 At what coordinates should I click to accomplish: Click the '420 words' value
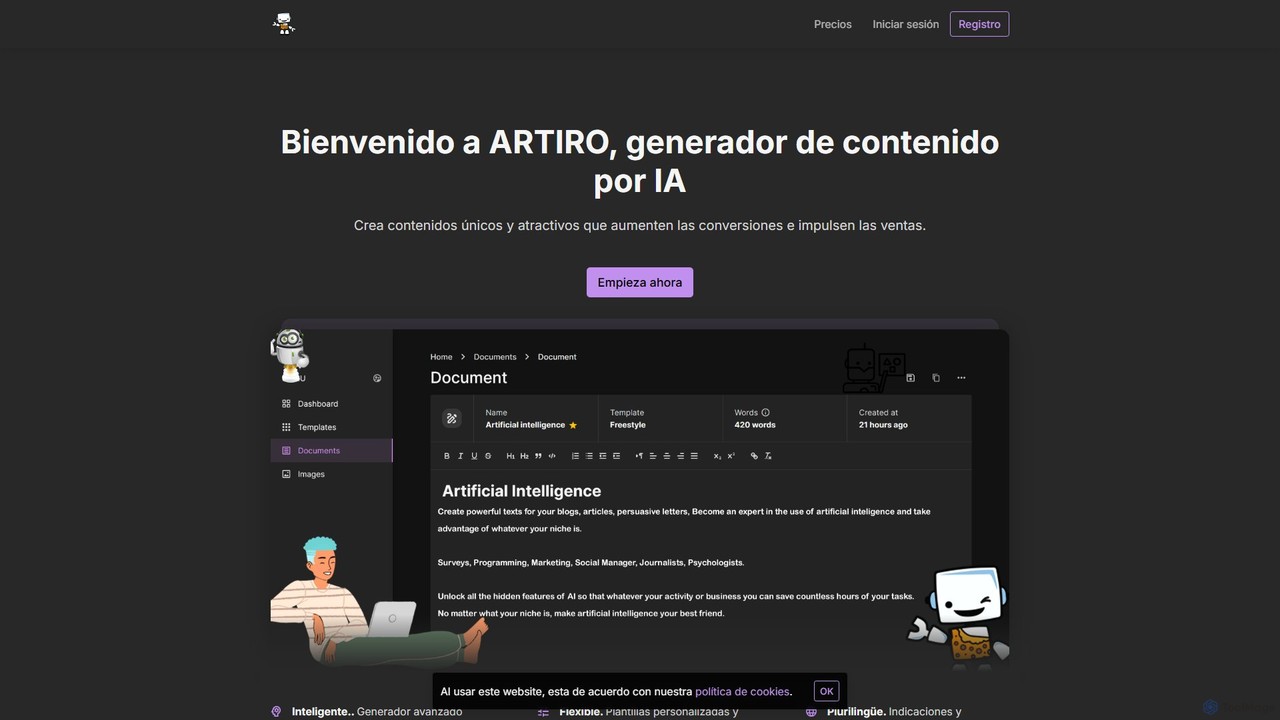(755, 425)
